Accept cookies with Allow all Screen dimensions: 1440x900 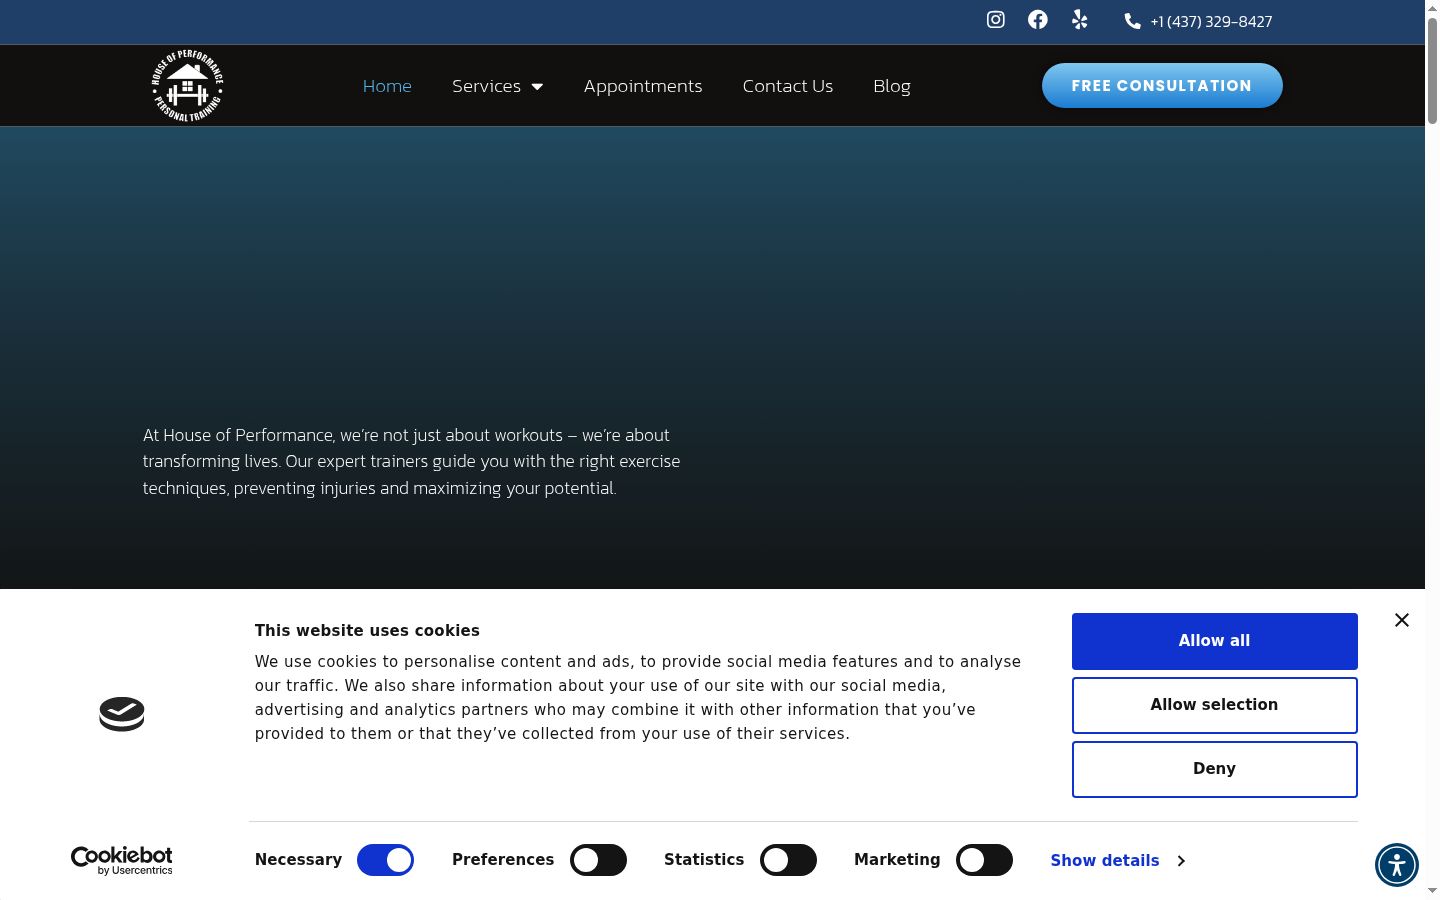point(1214,641)
